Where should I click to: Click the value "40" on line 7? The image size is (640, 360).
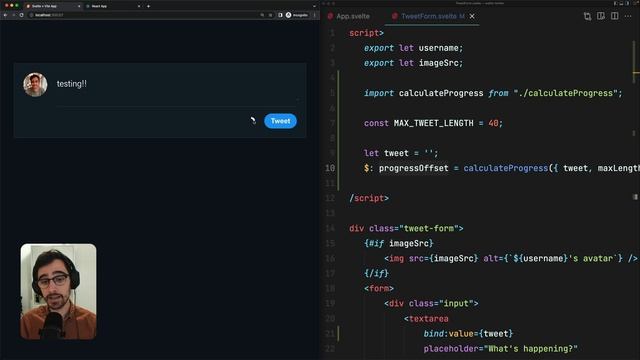coord(493,123)
